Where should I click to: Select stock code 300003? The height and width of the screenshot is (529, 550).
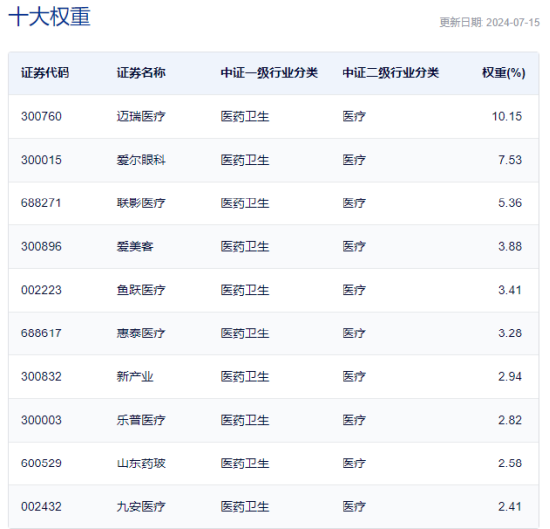point(41,420)
